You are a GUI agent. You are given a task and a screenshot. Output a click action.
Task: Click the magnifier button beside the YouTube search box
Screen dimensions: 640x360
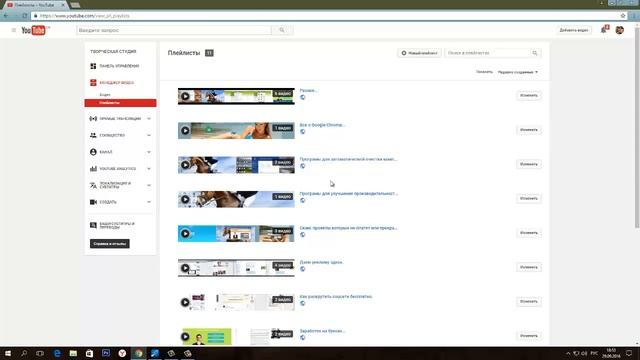(x=282, y=30)
